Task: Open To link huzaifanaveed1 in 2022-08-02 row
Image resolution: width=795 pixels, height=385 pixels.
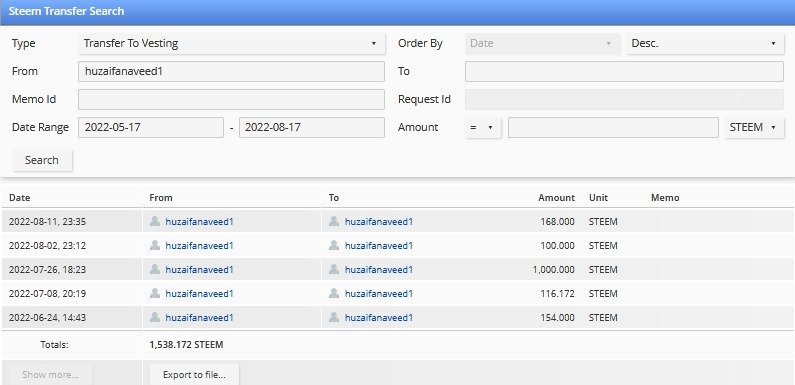Action: pyautogui.click(x=379, y=246)
